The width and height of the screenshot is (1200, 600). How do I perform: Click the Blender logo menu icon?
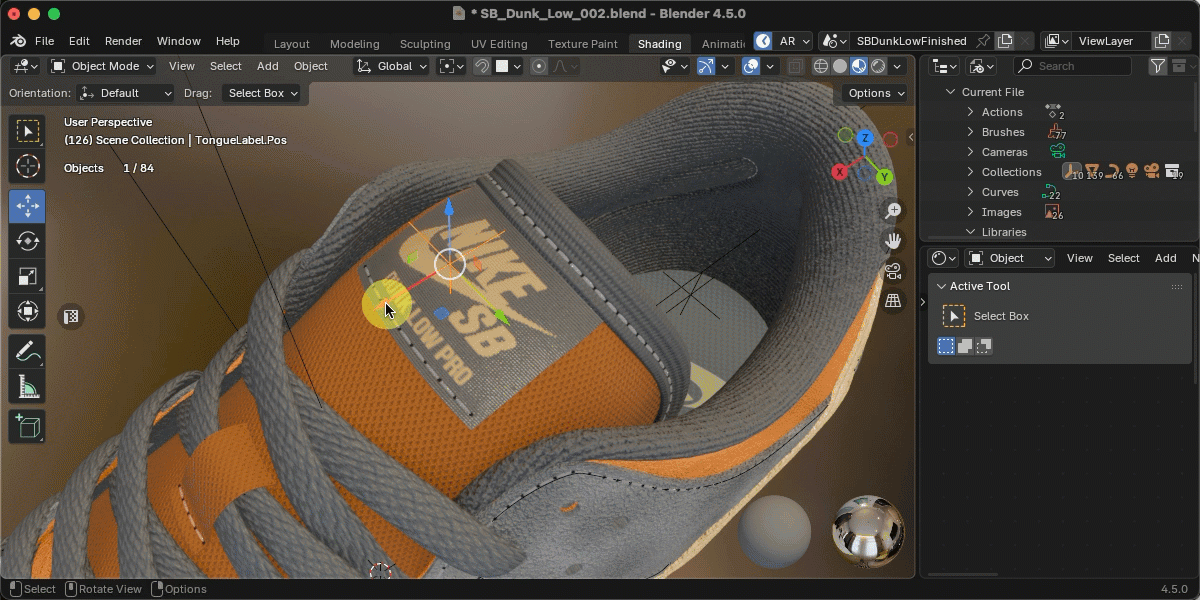point(18,41)
